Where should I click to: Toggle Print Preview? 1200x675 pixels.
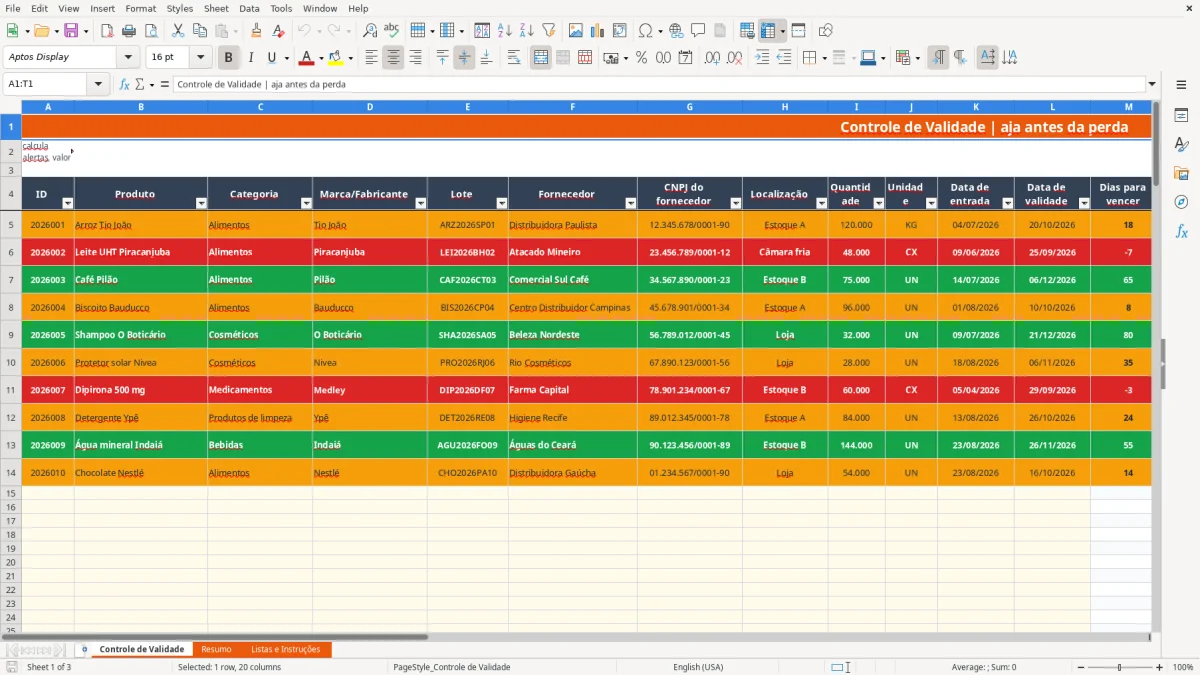coord(150,31)
